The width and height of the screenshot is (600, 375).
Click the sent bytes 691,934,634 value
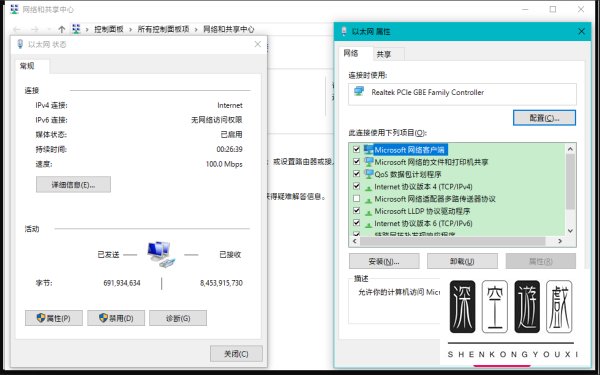point(122,283)
